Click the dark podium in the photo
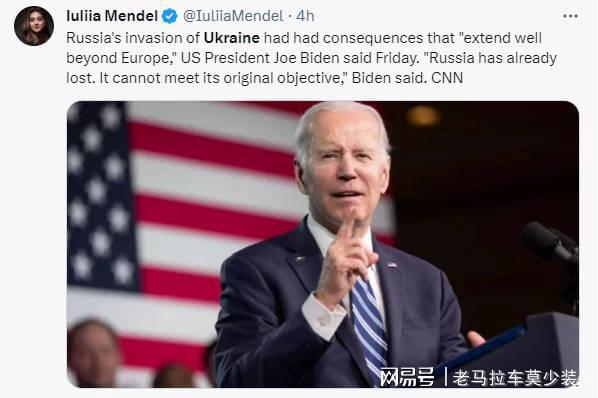The height and width of the screenshot is (398, 598). [x=534, y=349]
